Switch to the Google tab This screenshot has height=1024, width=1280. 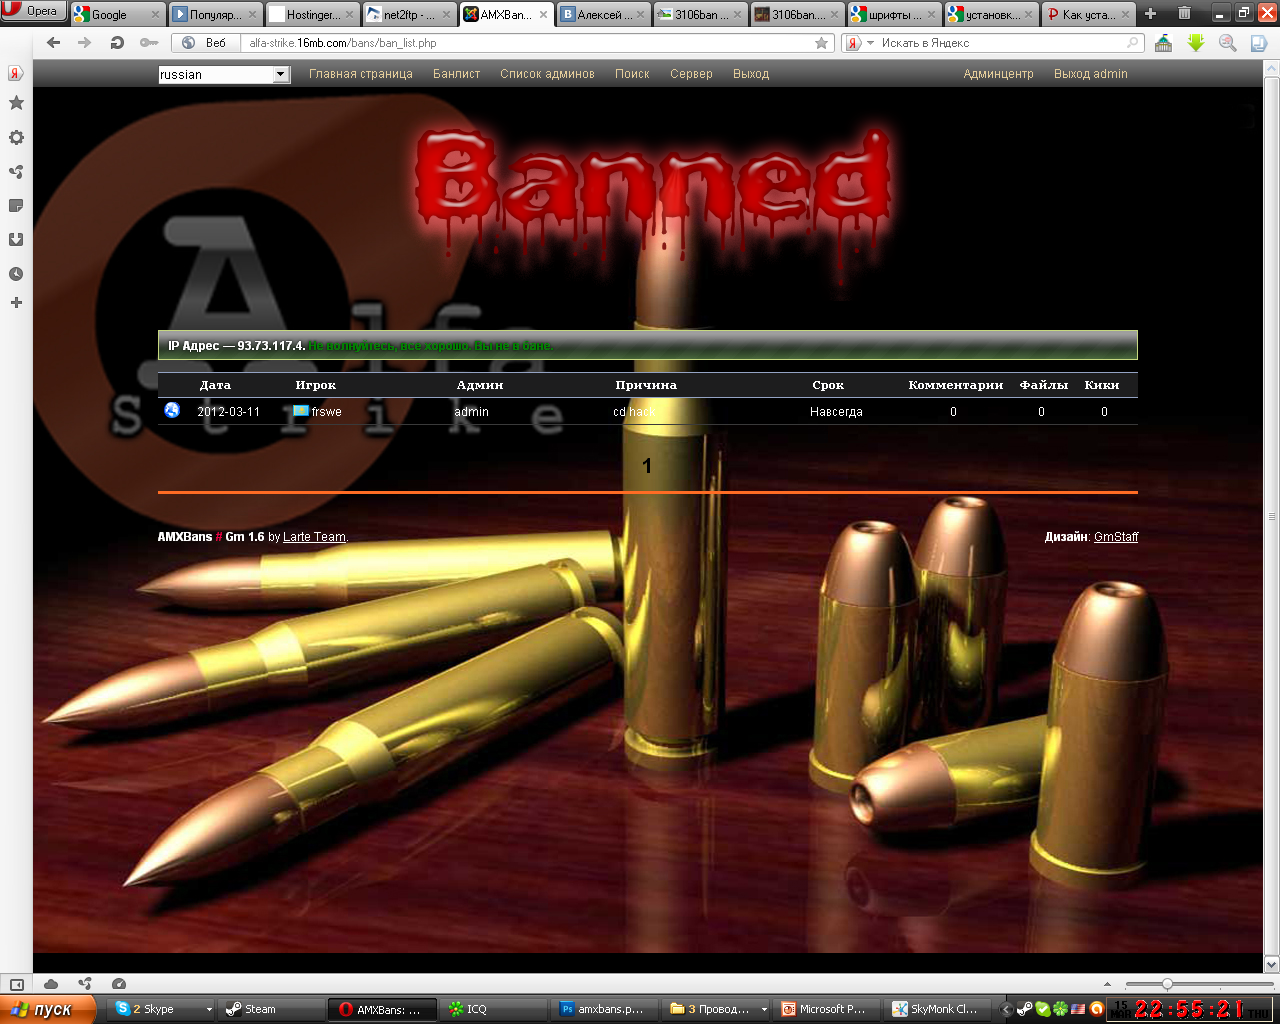point(117,14)
